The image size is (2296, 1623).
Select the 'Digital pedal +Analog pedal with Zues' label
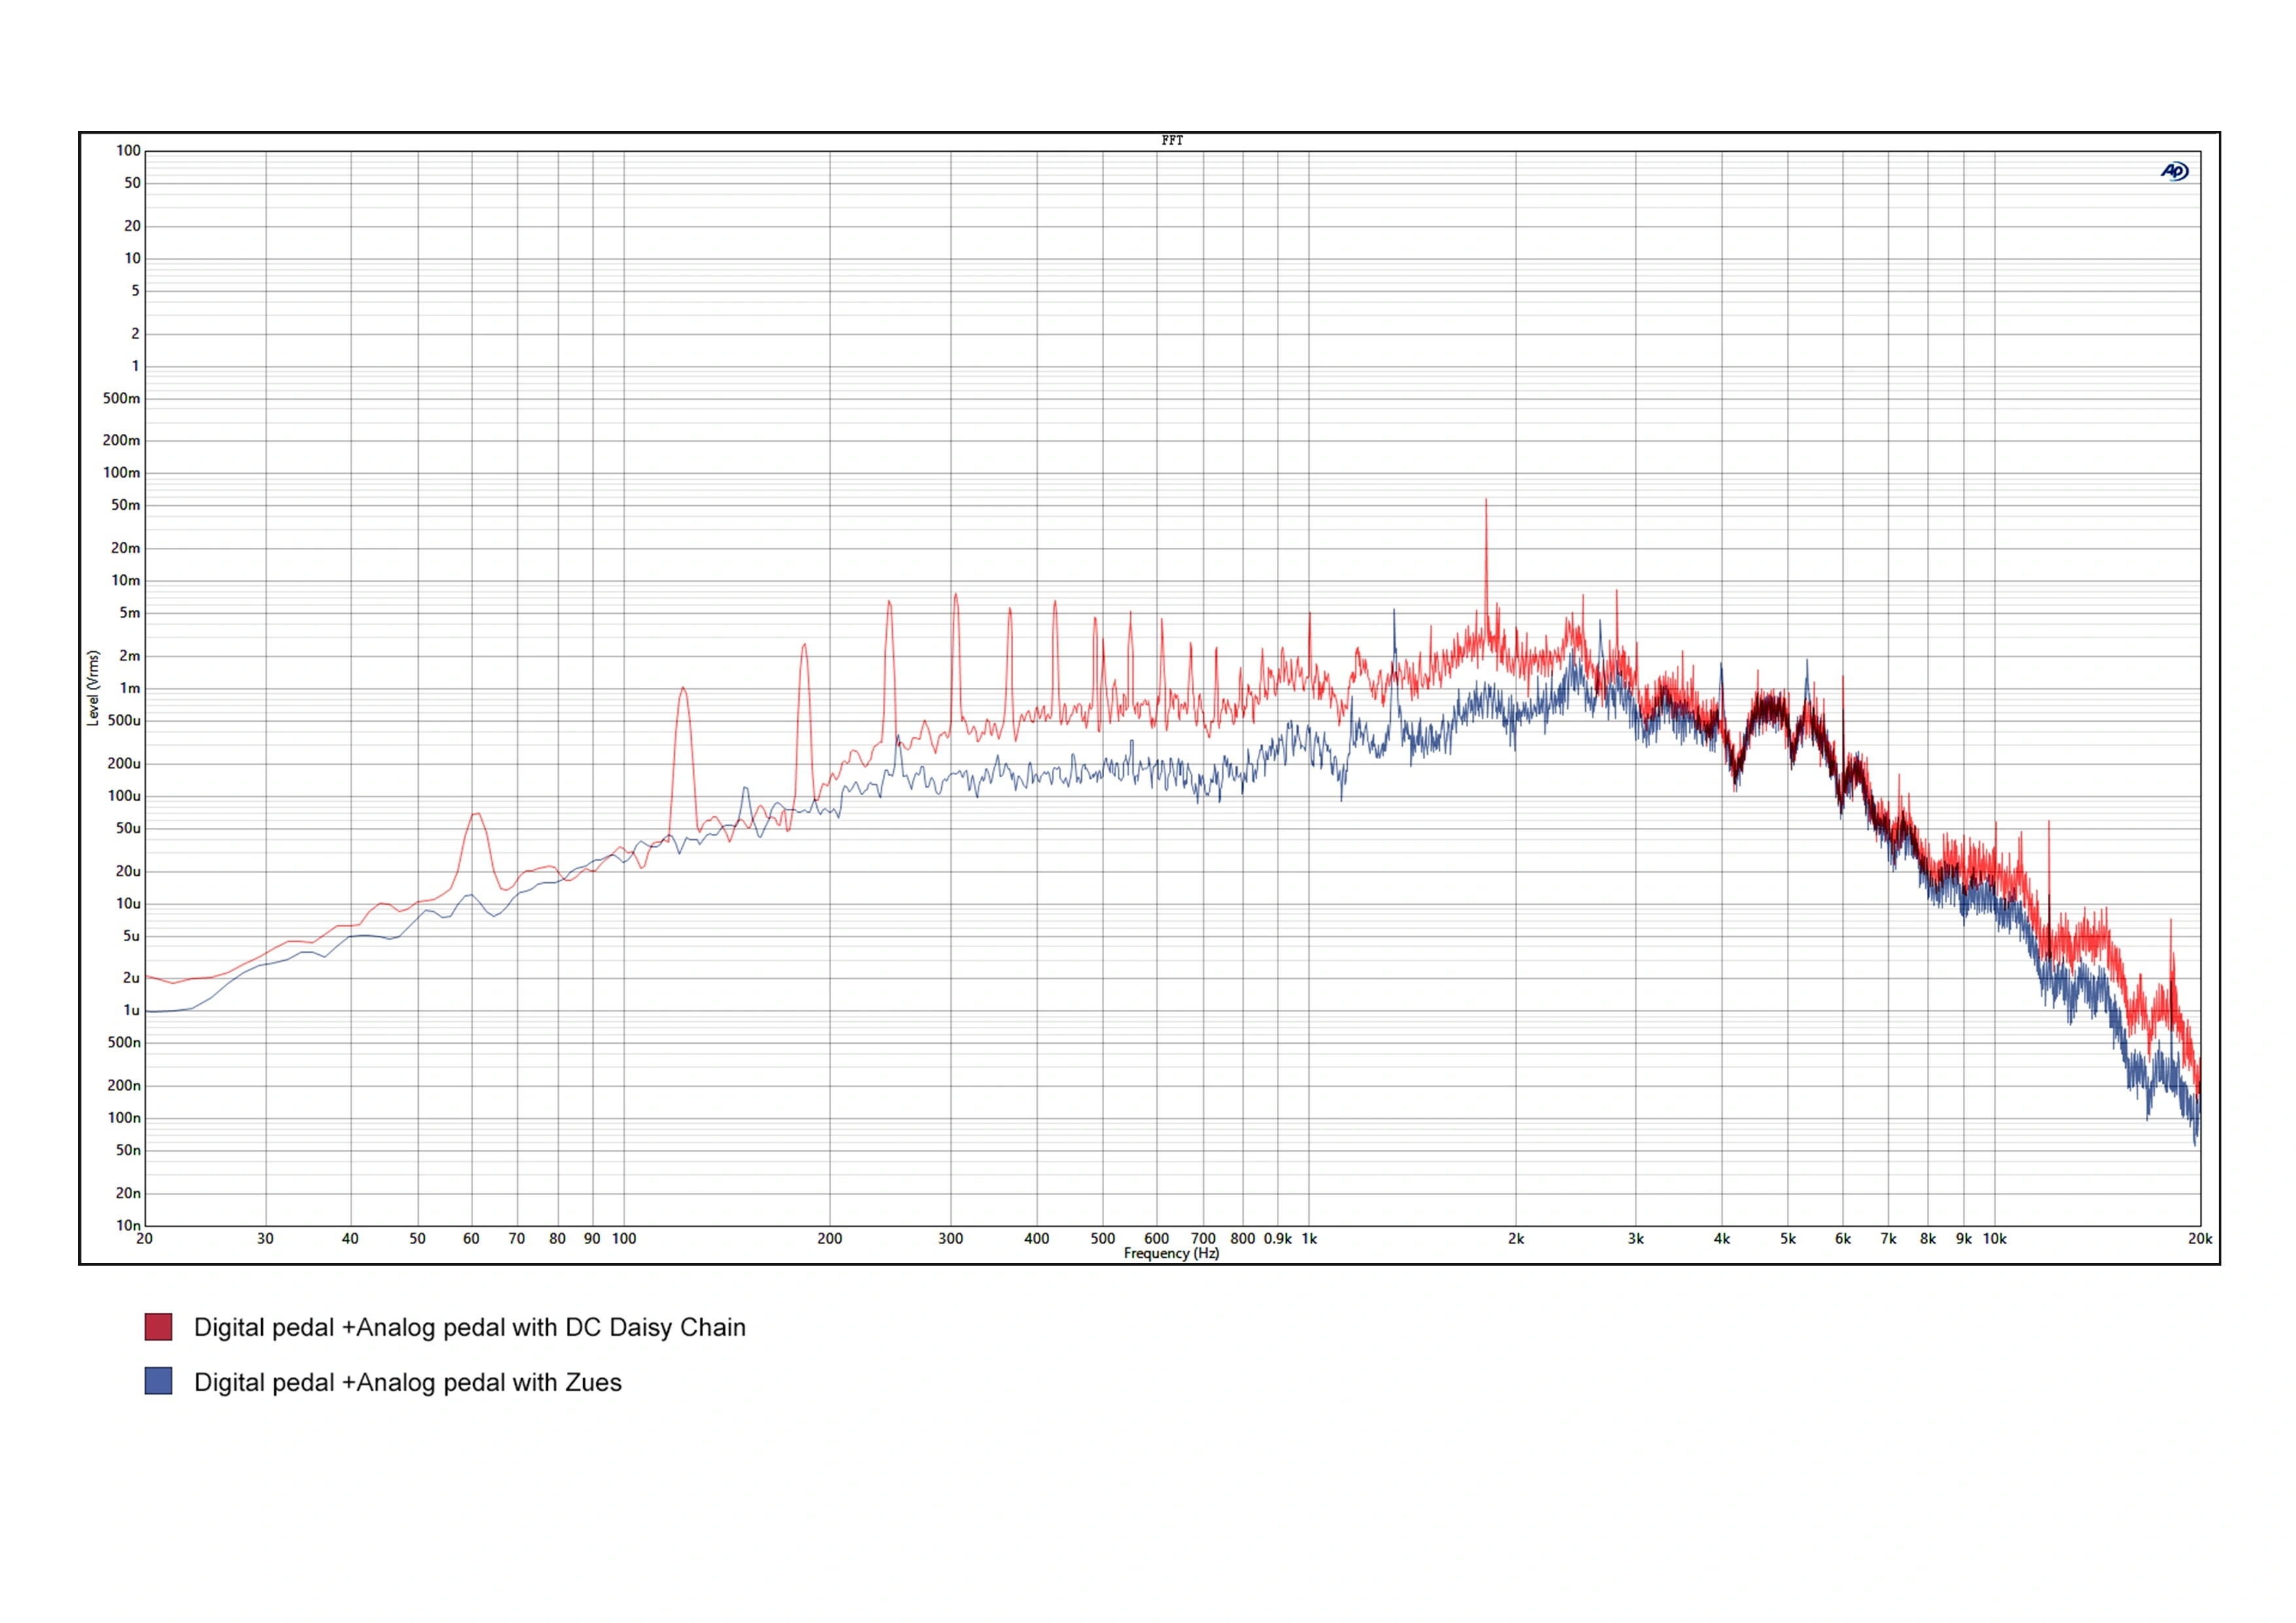pos(407,1382)
